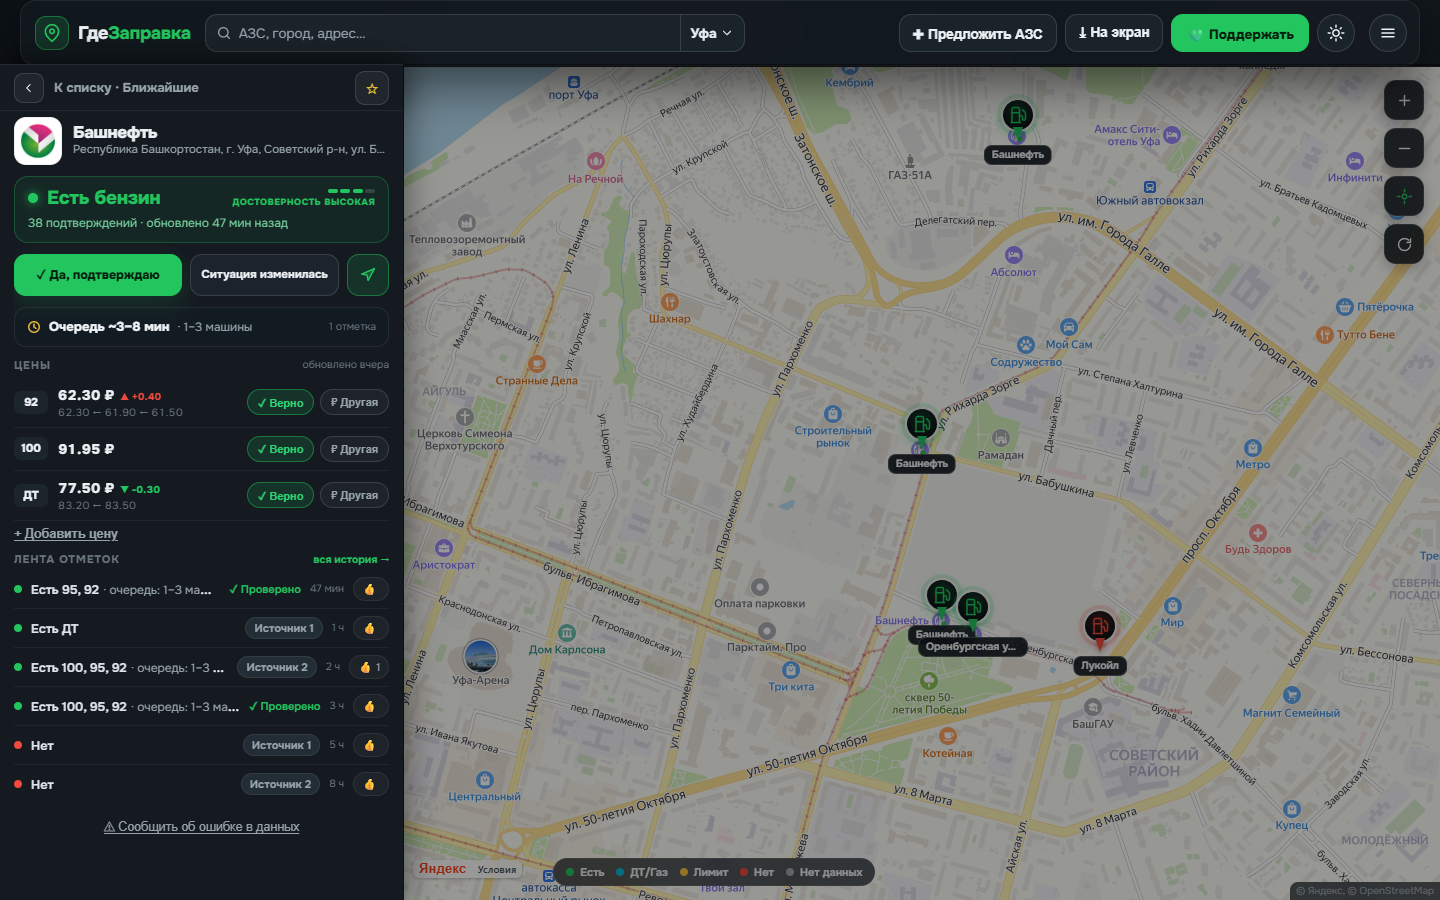
Task: Click the OpenStreetMap attribution link
Action: tap(1396, 890)
